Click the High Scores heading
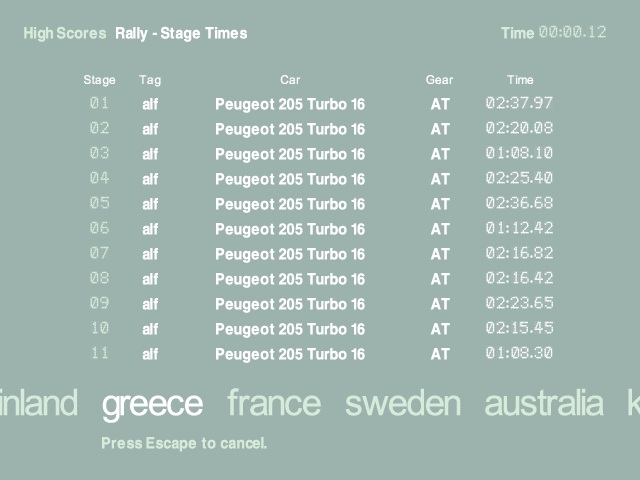This screenshot has height=480, width=640. pos(64,34)
